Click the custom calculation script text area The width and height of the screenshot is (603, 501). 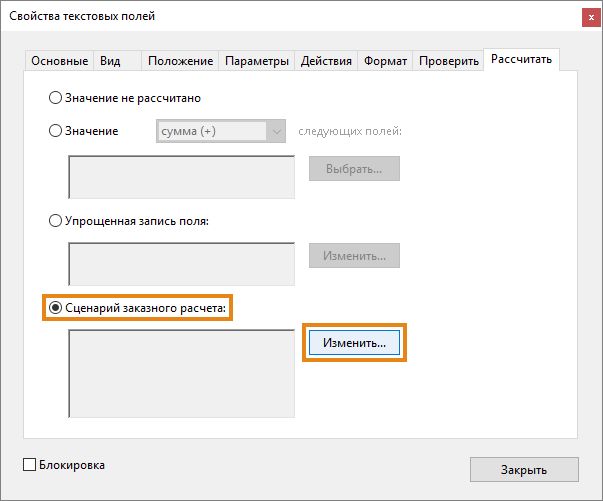pos(181,372)
